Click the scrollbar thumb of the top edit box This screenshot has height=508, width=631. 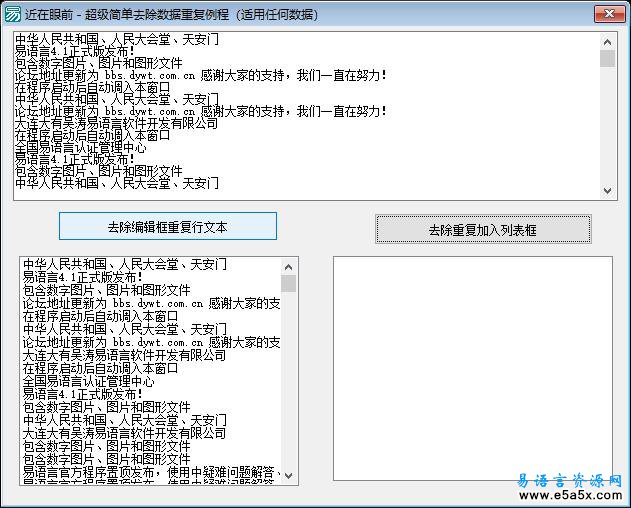pos(608,58)
